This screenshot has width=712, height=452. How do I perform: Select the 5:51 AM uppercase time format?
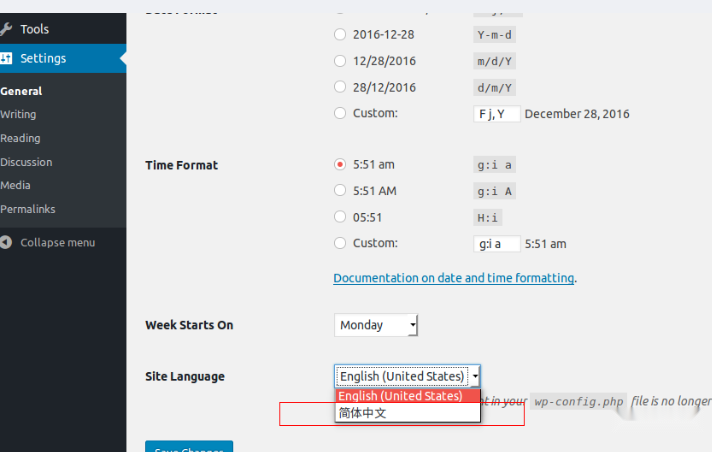[x=340, y=190]
